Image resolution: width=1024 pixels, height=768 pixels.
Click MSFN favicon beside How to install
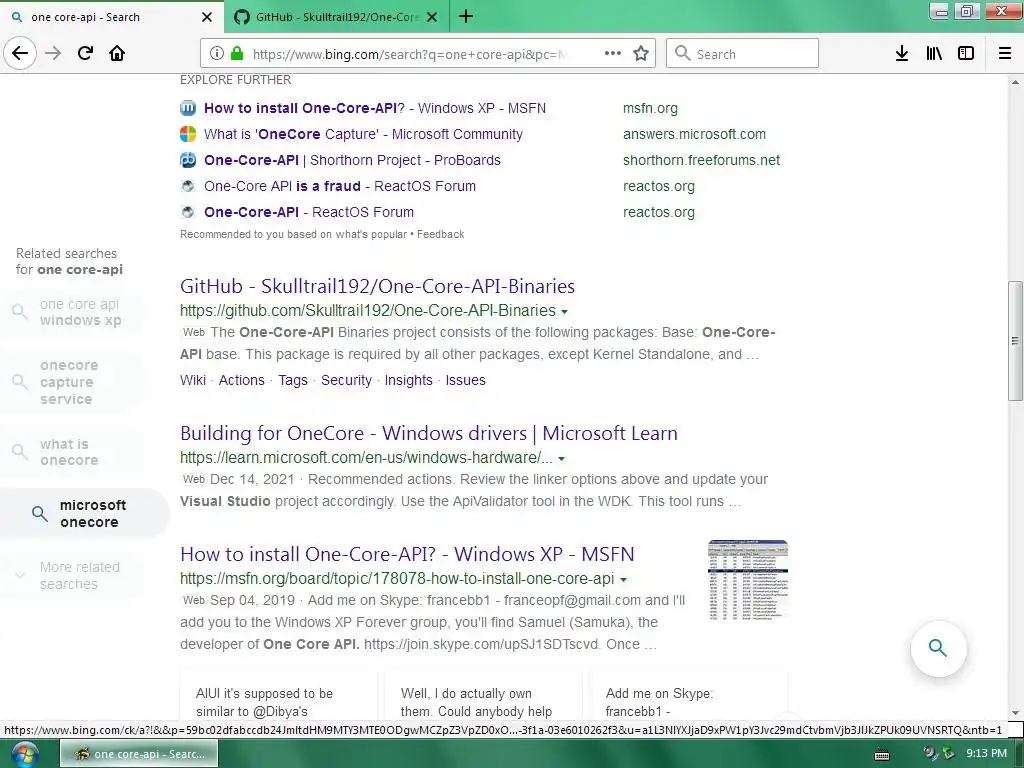pyautogui.click(x=188, y=108)
